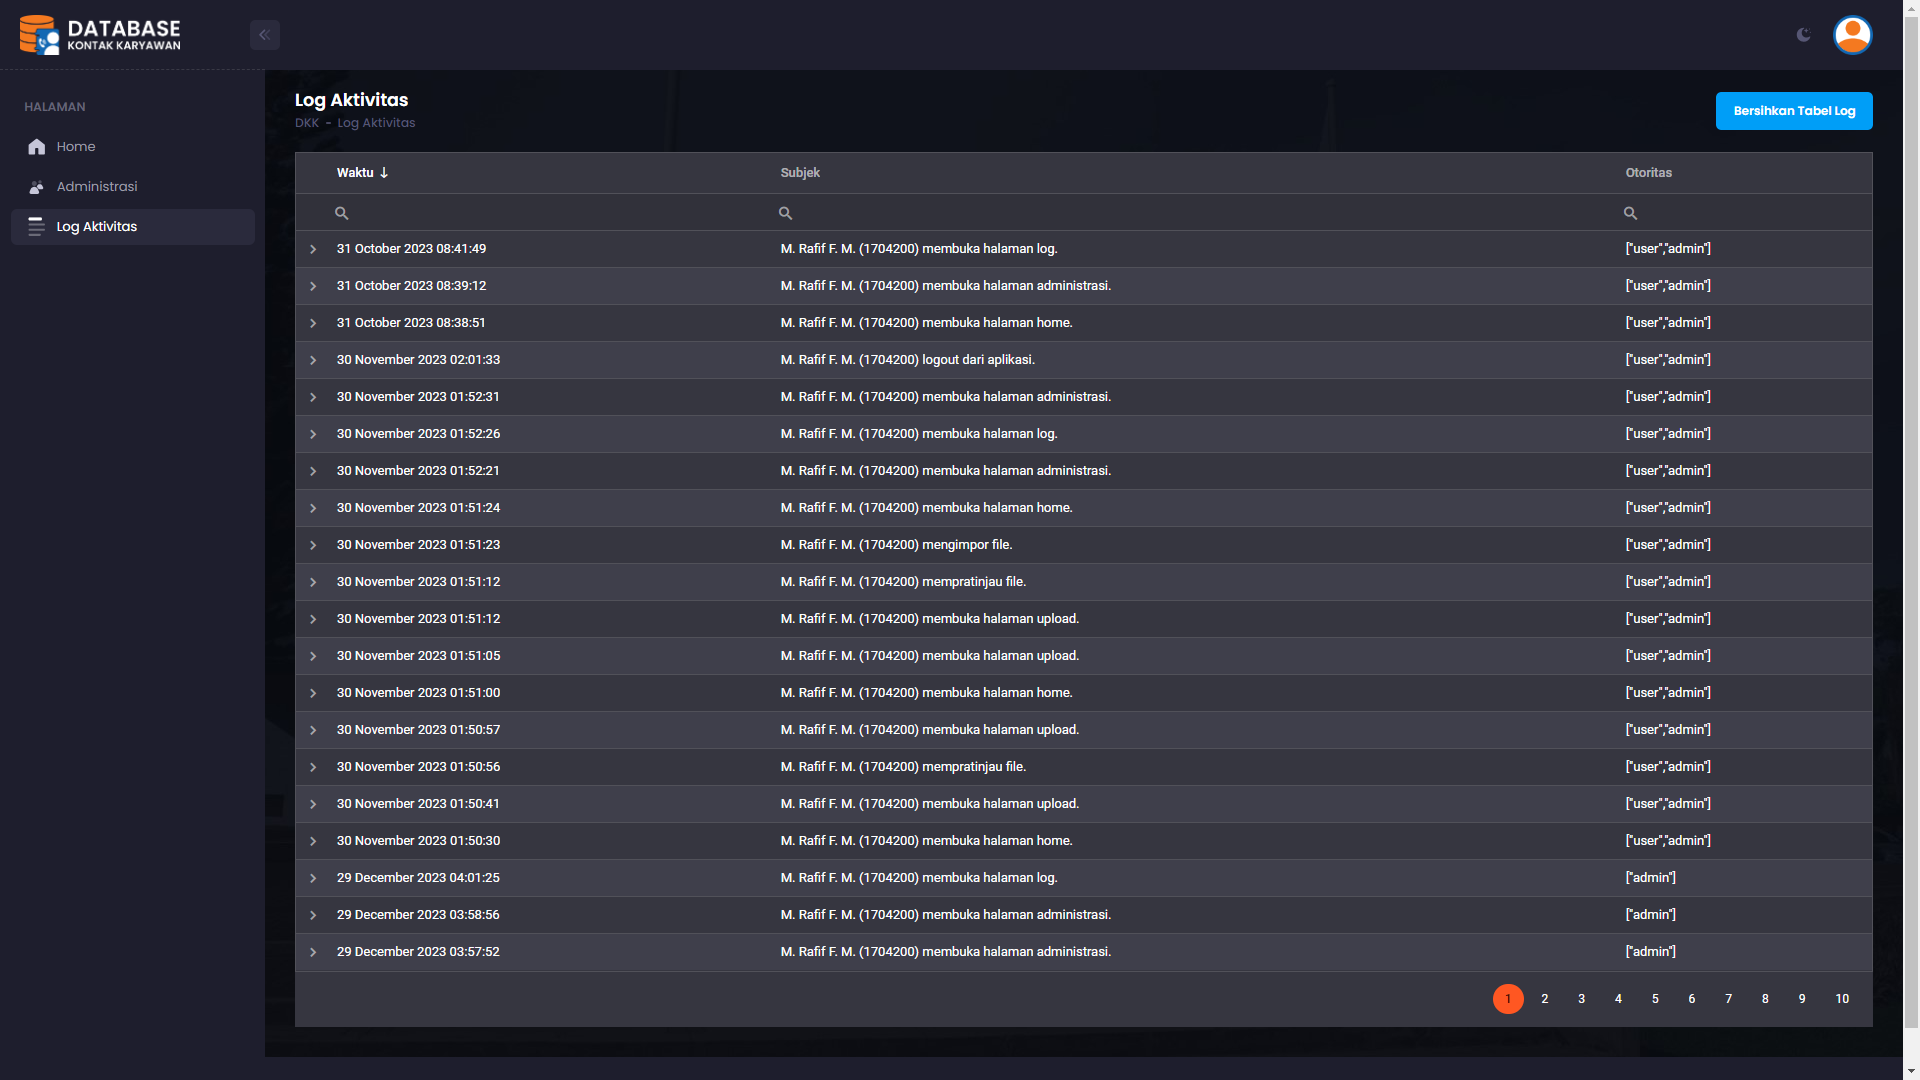Select current page 1 in pagination

coord(1508,999)
